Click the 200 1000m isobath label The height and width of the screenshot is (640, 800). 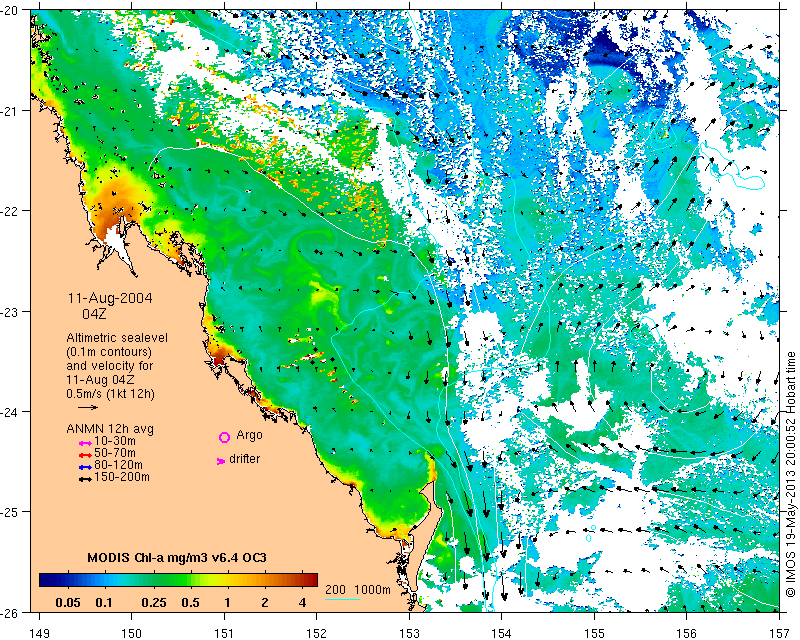click(358, 589)
